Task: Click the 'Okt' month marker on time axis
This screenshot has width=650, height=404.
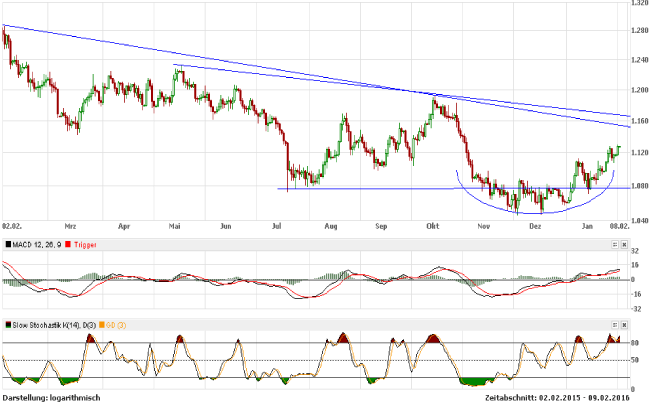Action: [x=433, y=227]
